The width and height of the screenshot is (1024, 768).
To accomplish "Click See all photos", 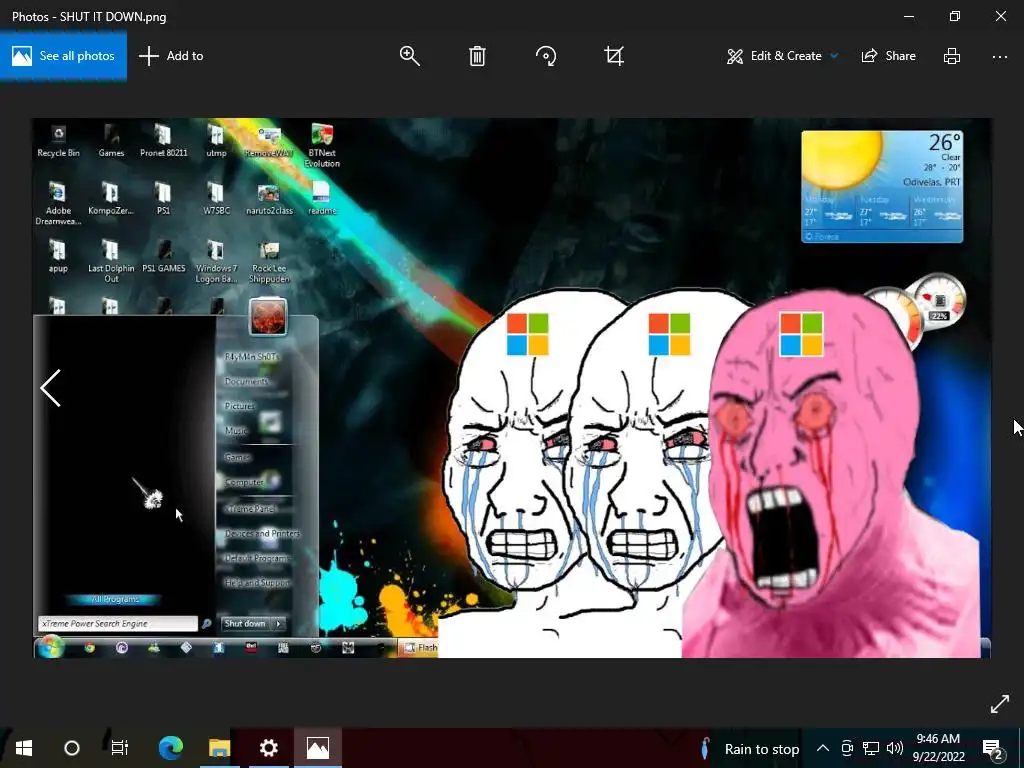I will click(63, 56).
